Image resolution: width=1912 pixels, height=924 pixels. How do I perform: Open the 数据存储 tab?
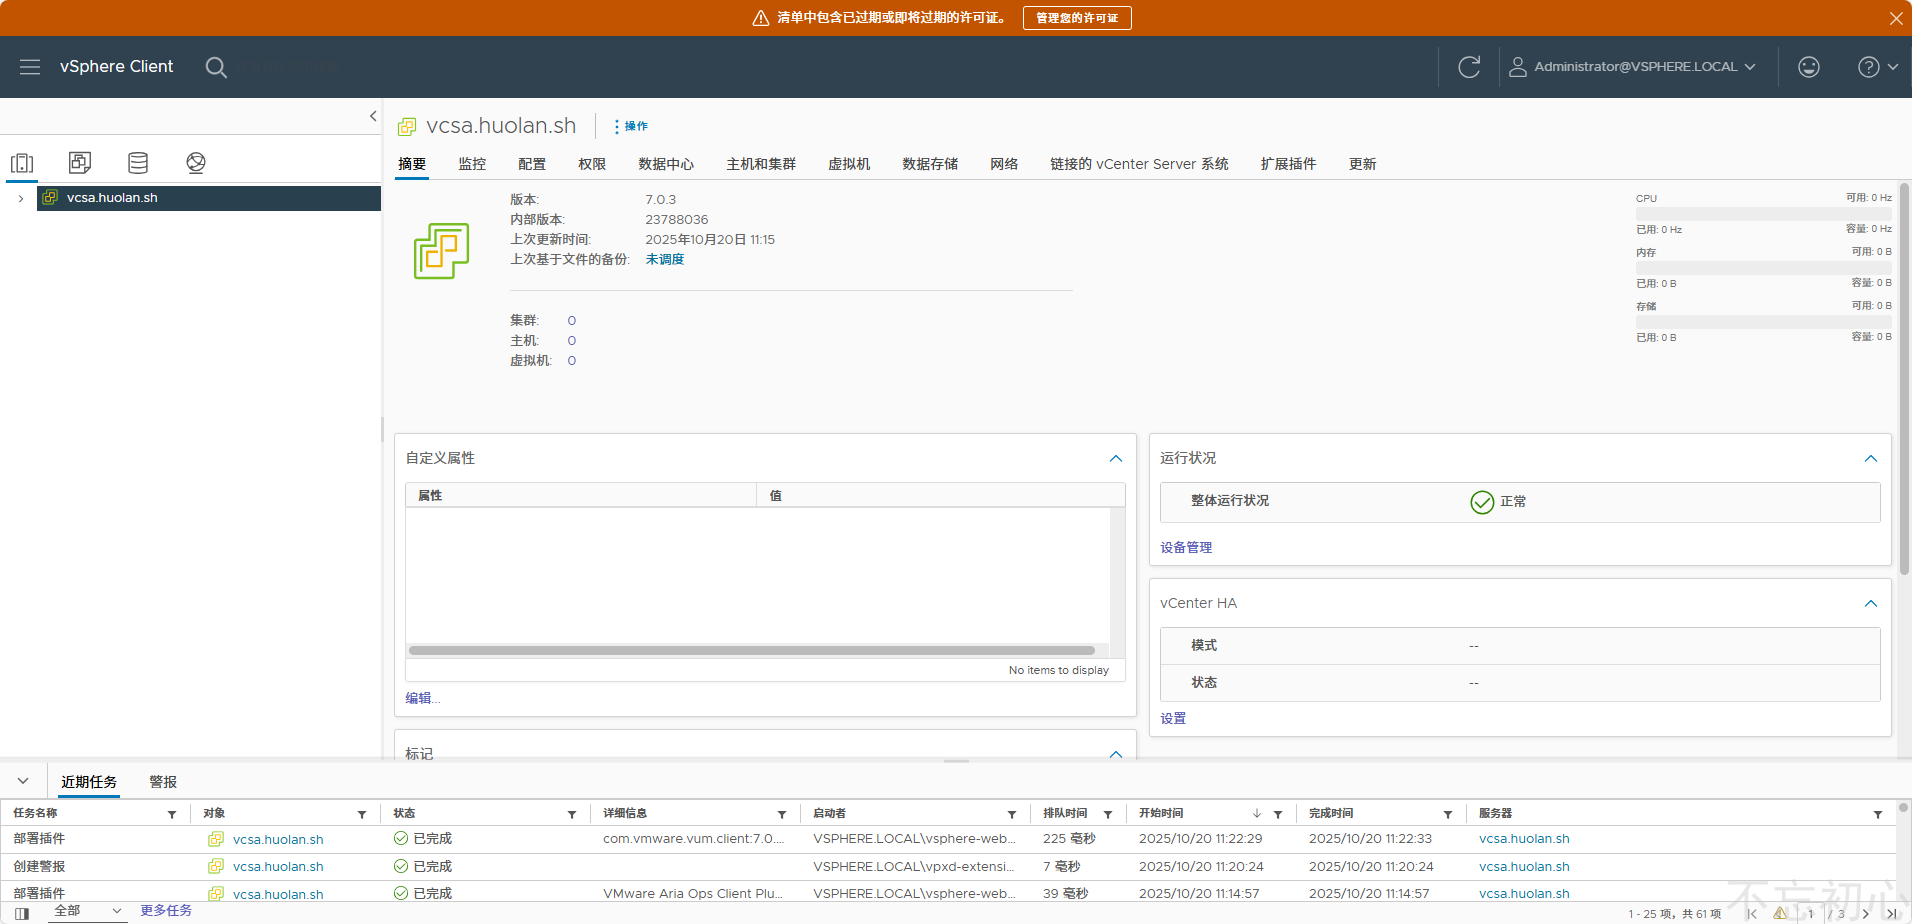(930, 164)
